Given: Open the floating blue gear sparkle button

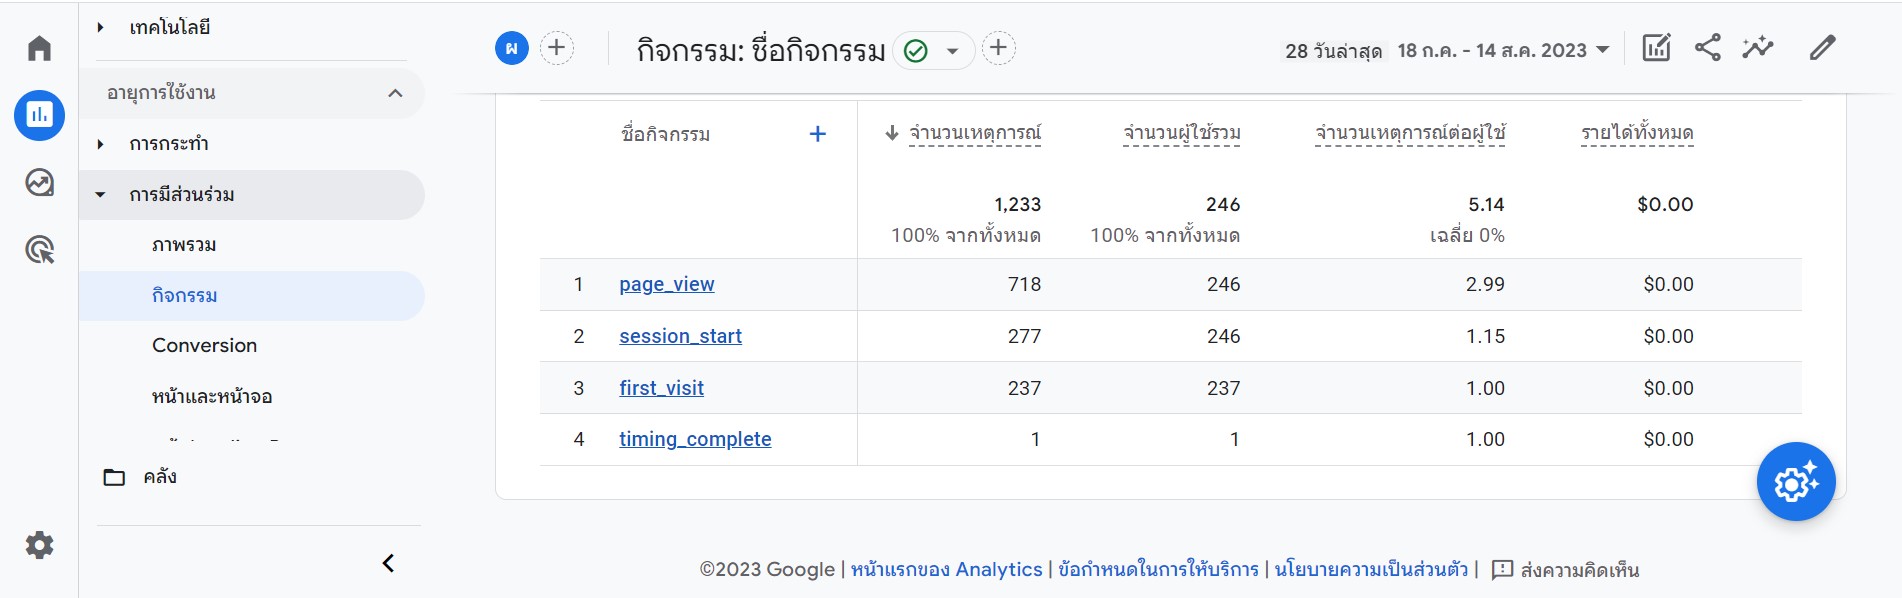Looking at the screenshot, I should coord(1795,482).
